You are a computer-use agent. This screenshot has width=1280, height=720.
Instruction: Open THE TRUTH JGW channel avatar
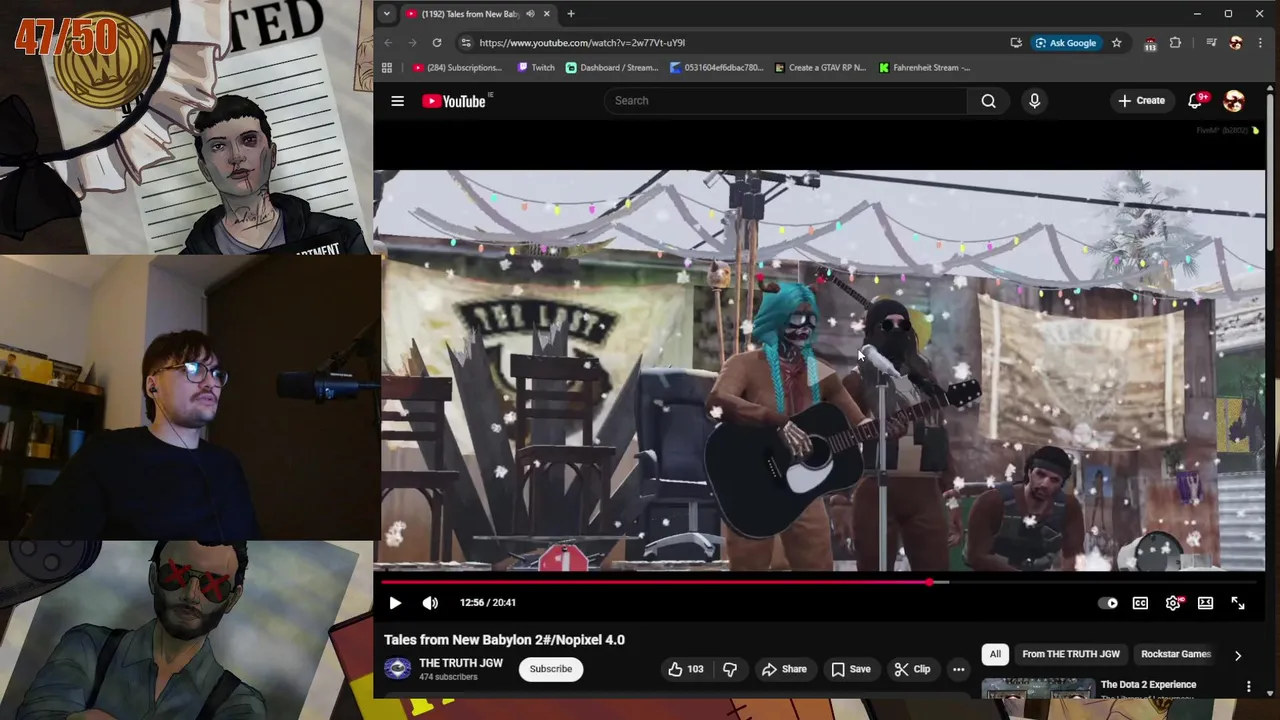click(x=397, y=669)
